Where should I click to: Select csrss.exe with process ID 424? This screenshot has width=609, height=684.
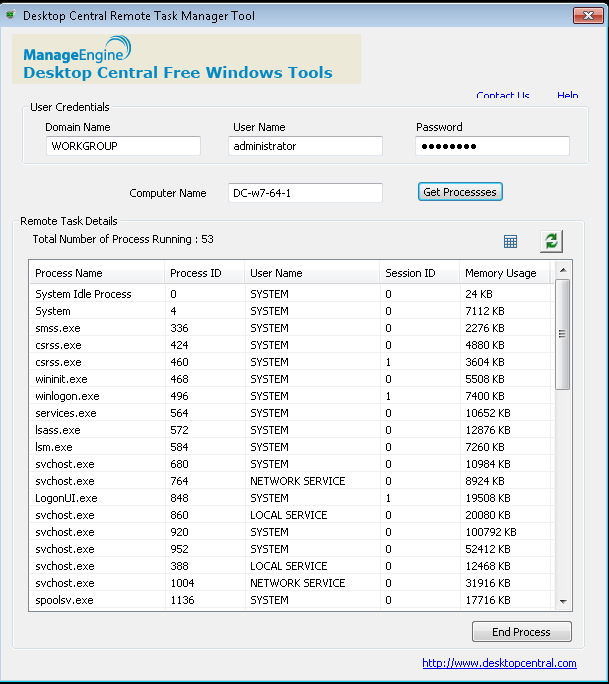click(291, 345)
